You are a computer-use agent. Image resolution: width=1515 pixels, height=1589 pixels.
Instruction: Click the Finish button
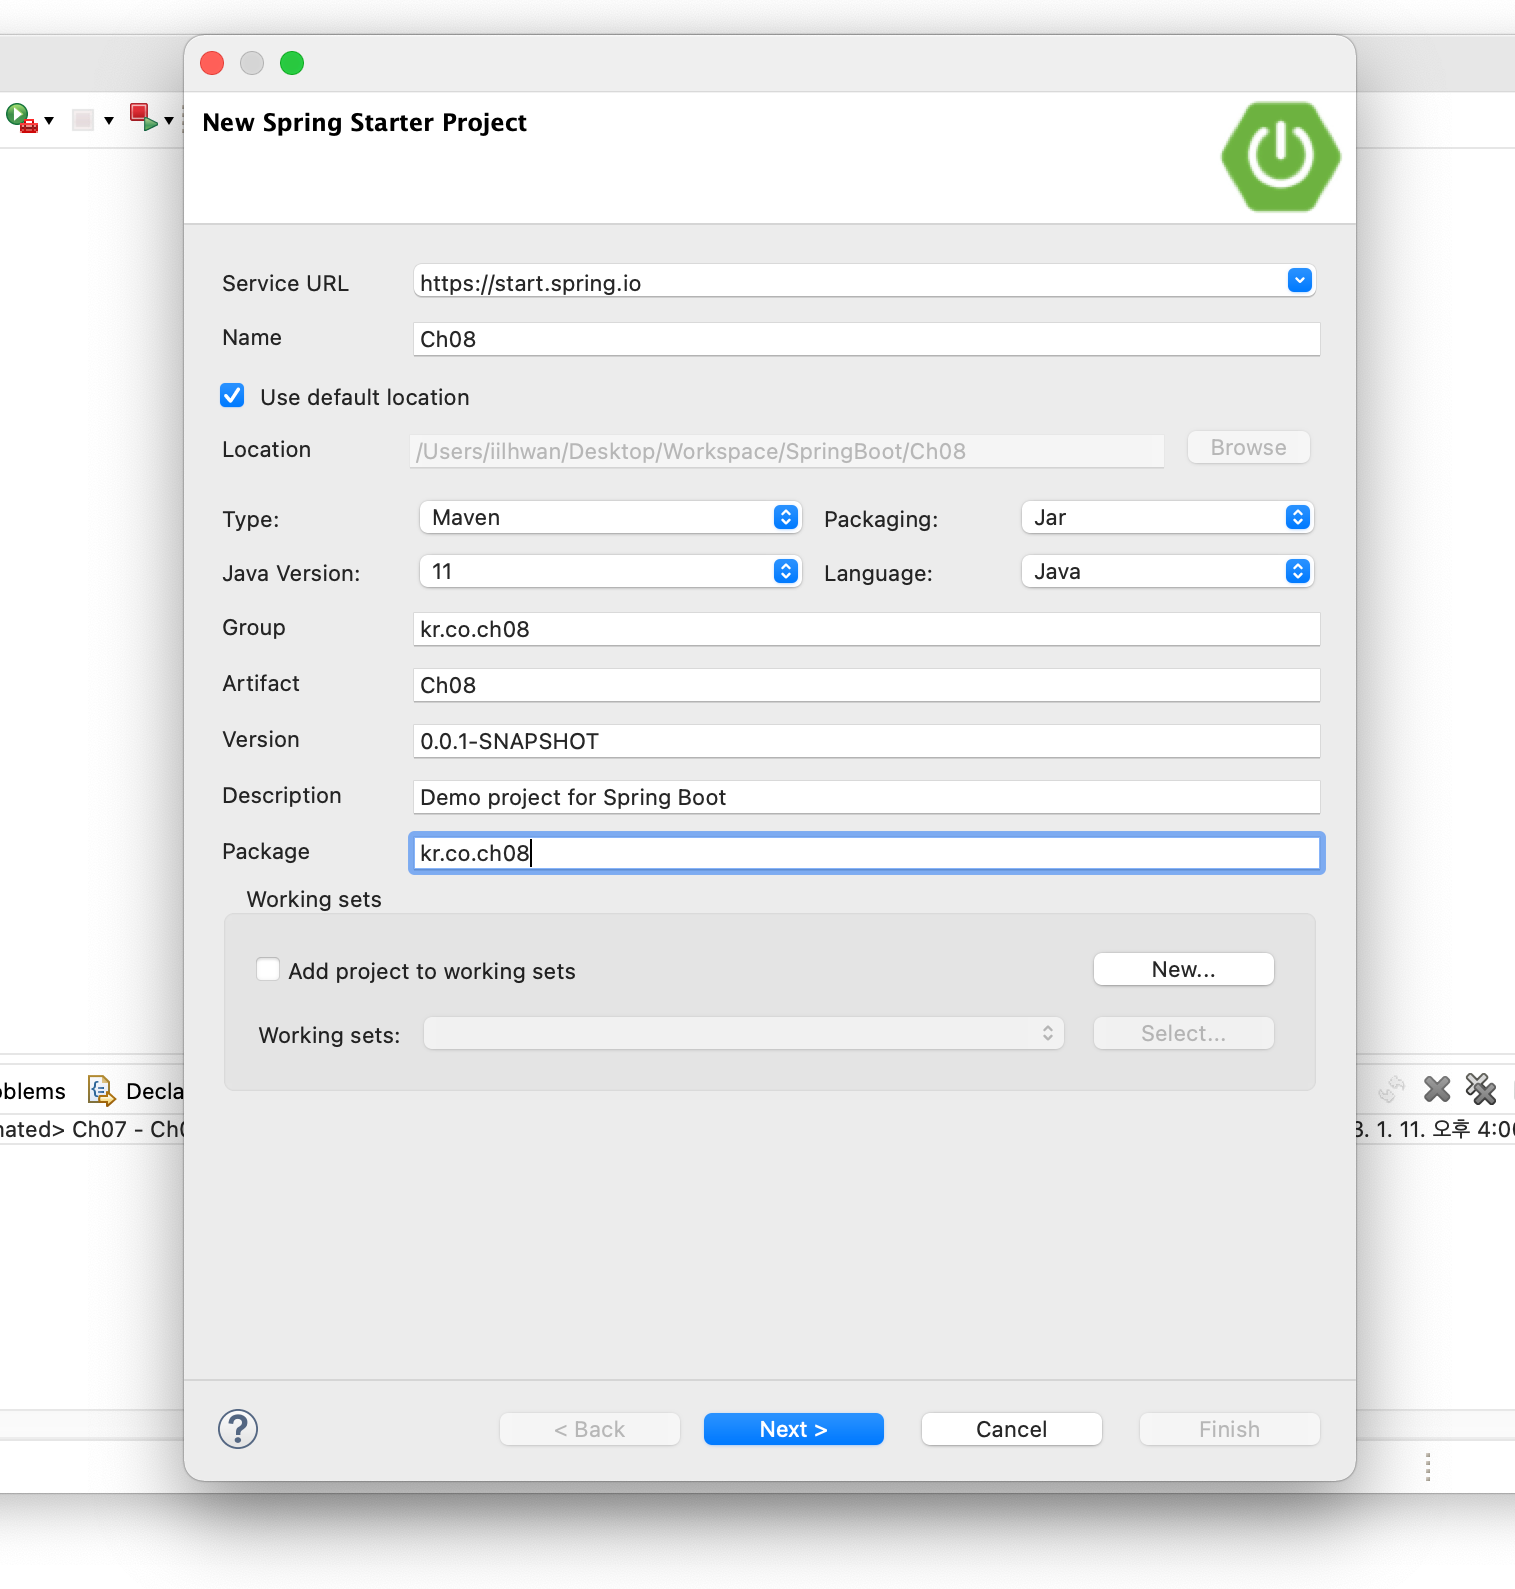(1229, 1429)
